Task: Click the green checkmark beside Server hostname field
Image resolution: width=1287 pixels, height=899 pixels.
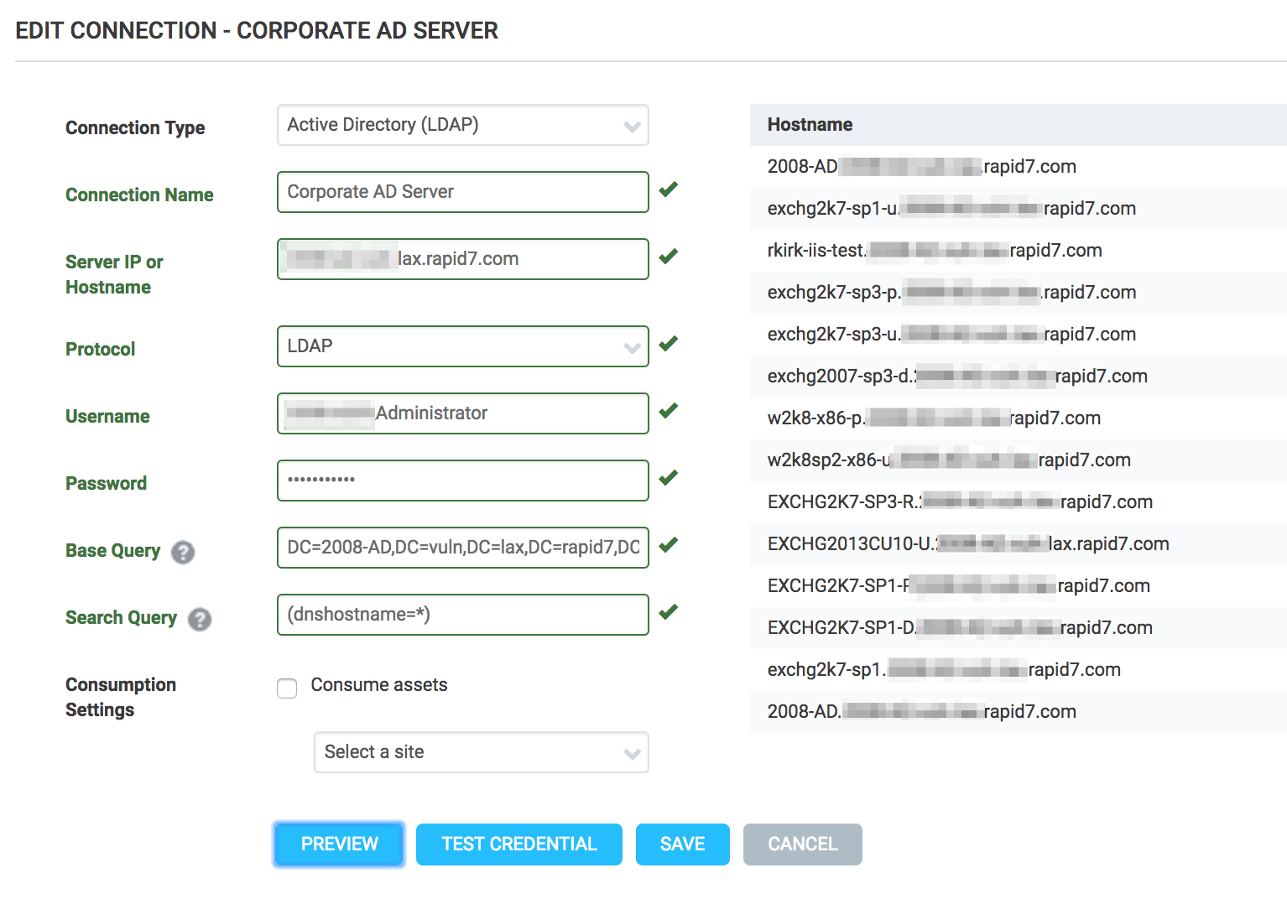Action: [x=669, y=256]
